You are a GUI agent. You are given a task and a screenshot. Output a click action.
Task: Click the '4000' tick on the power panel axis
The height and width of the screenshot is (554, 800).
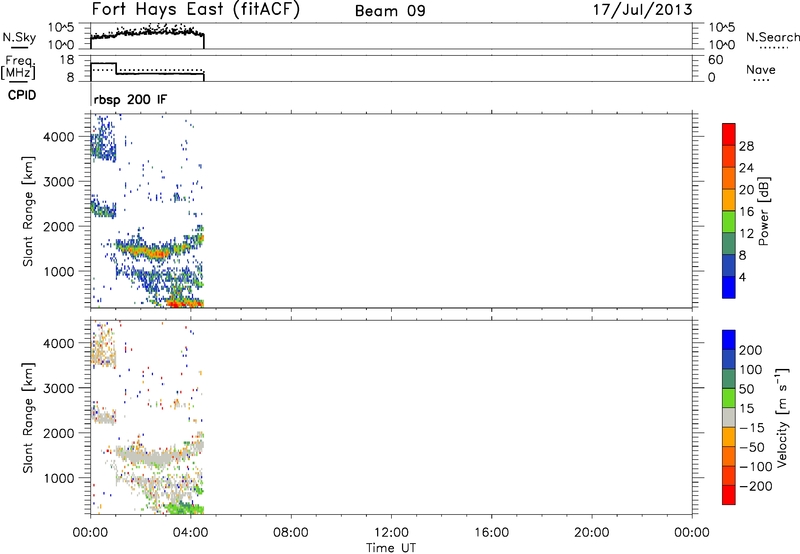[x=59, y=137]
